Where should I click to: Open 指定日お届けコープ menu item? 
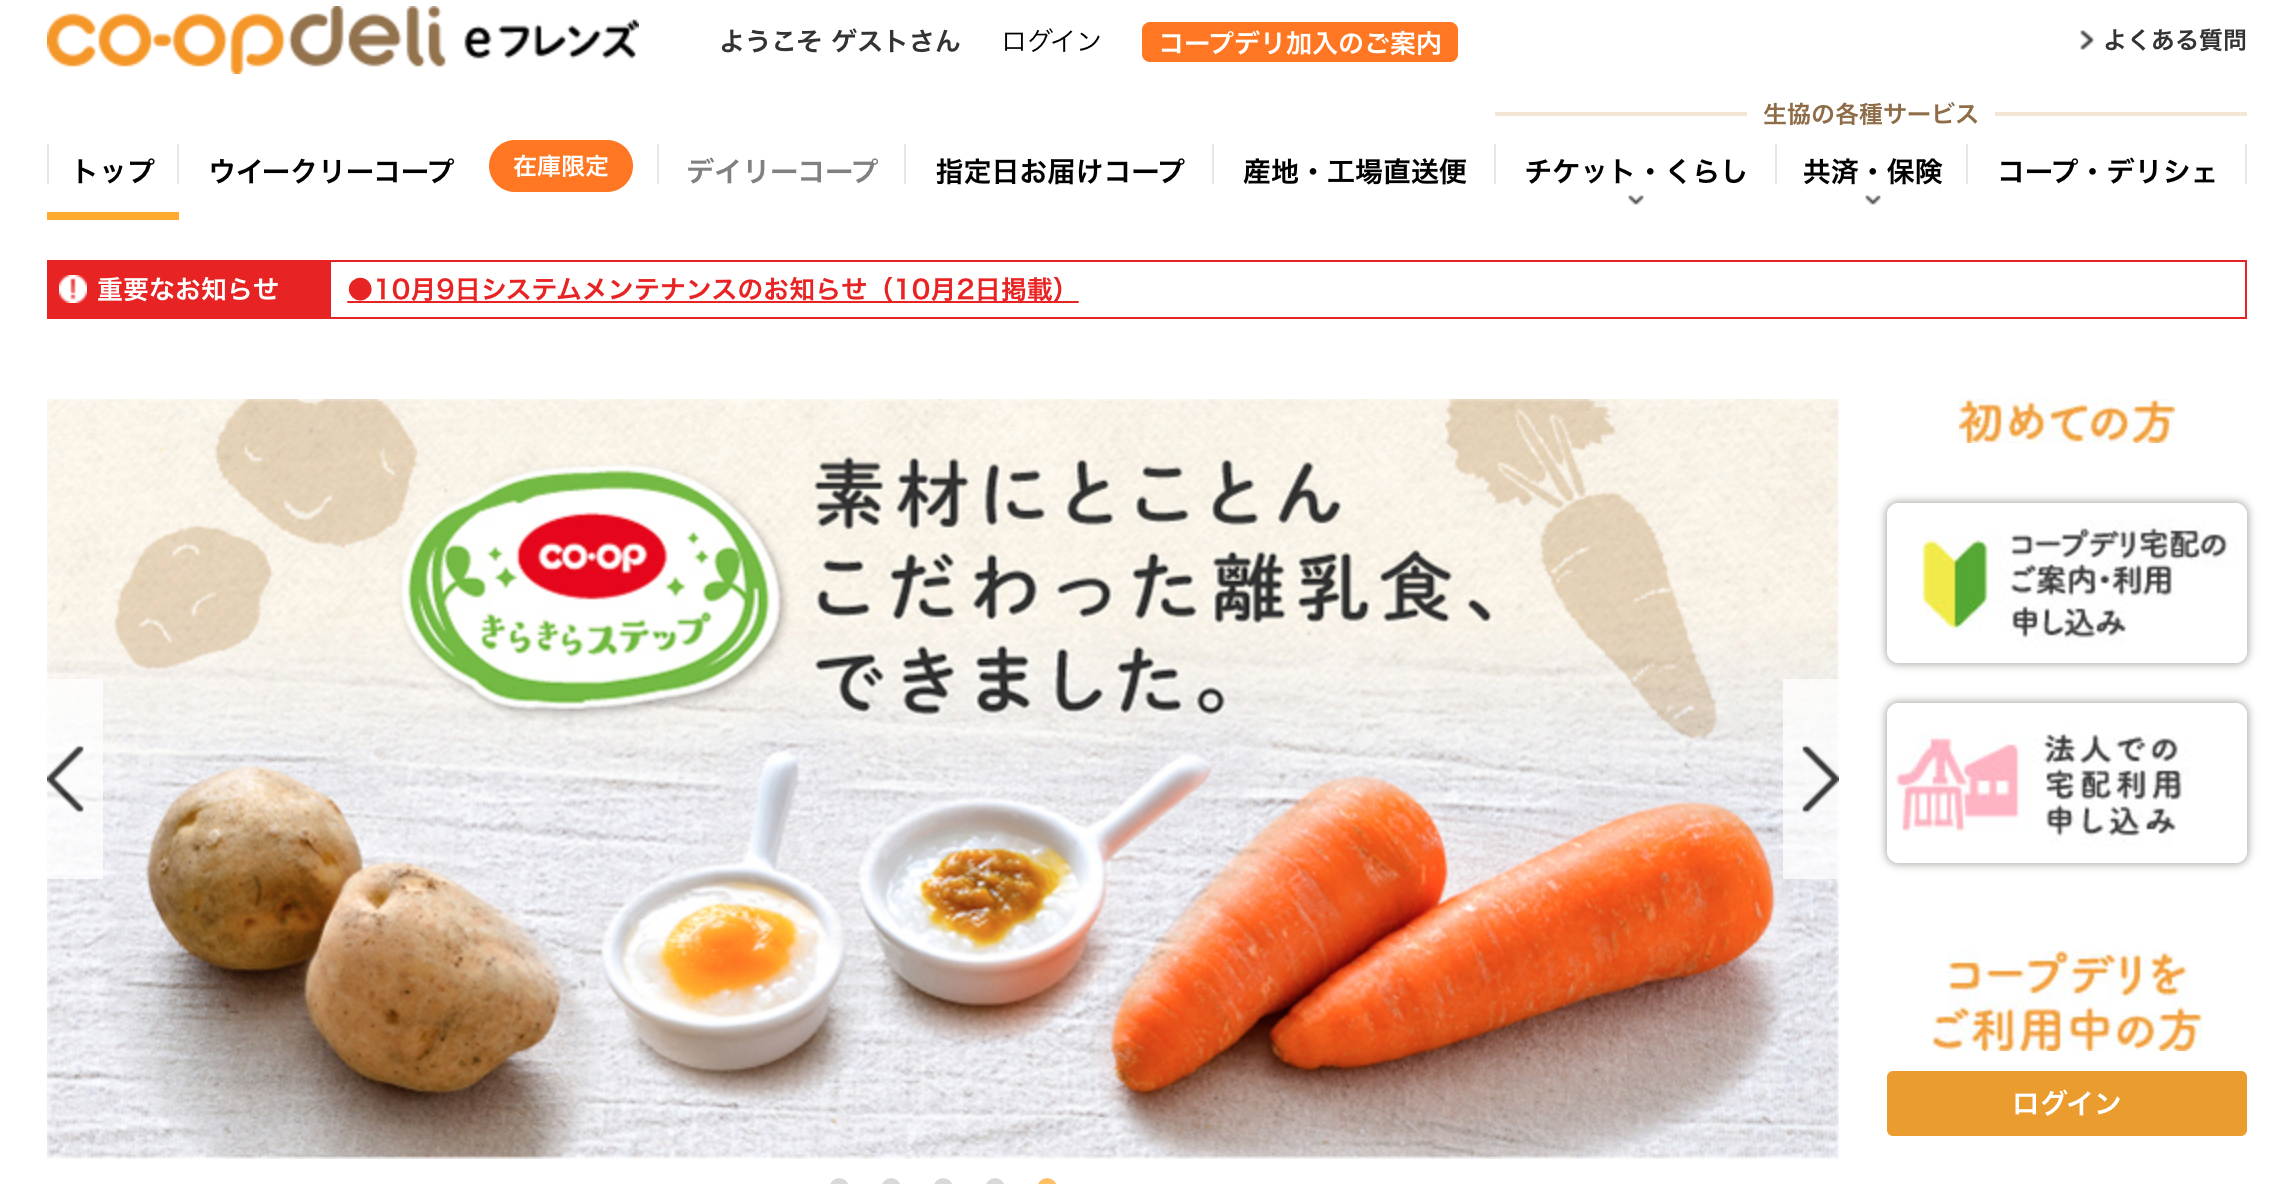(x=1060, y=171)
